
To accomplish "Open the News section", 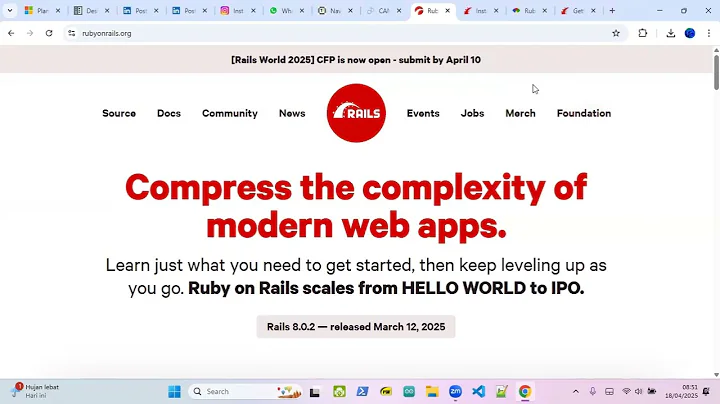I will (292, 113).
